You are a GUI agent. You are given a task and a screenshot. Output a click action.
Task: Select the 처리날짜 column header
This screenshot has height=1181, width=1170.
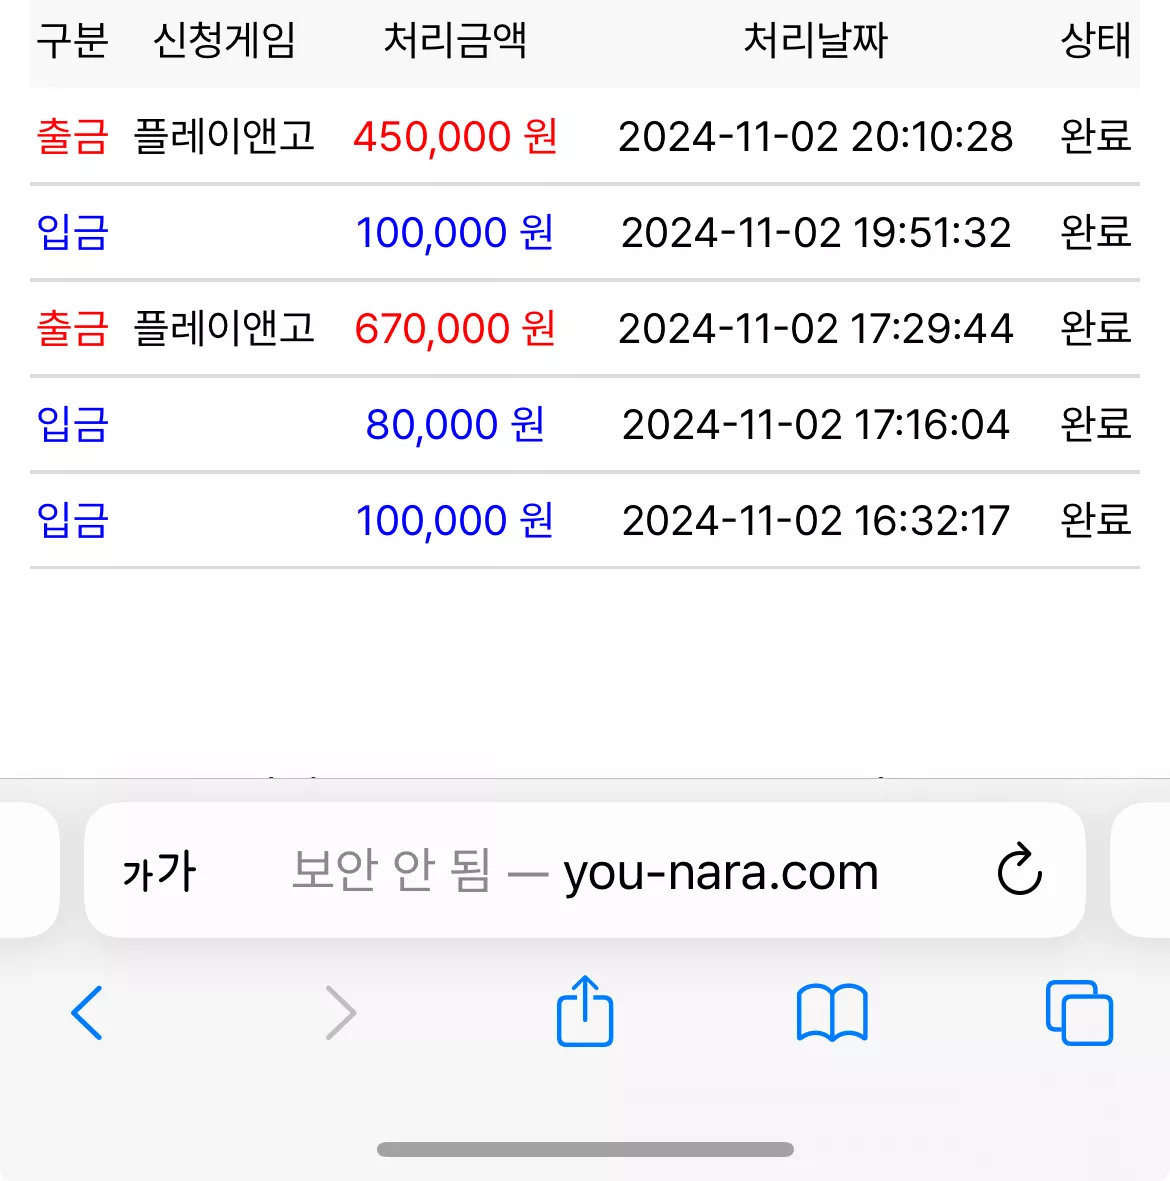[816, 41]
